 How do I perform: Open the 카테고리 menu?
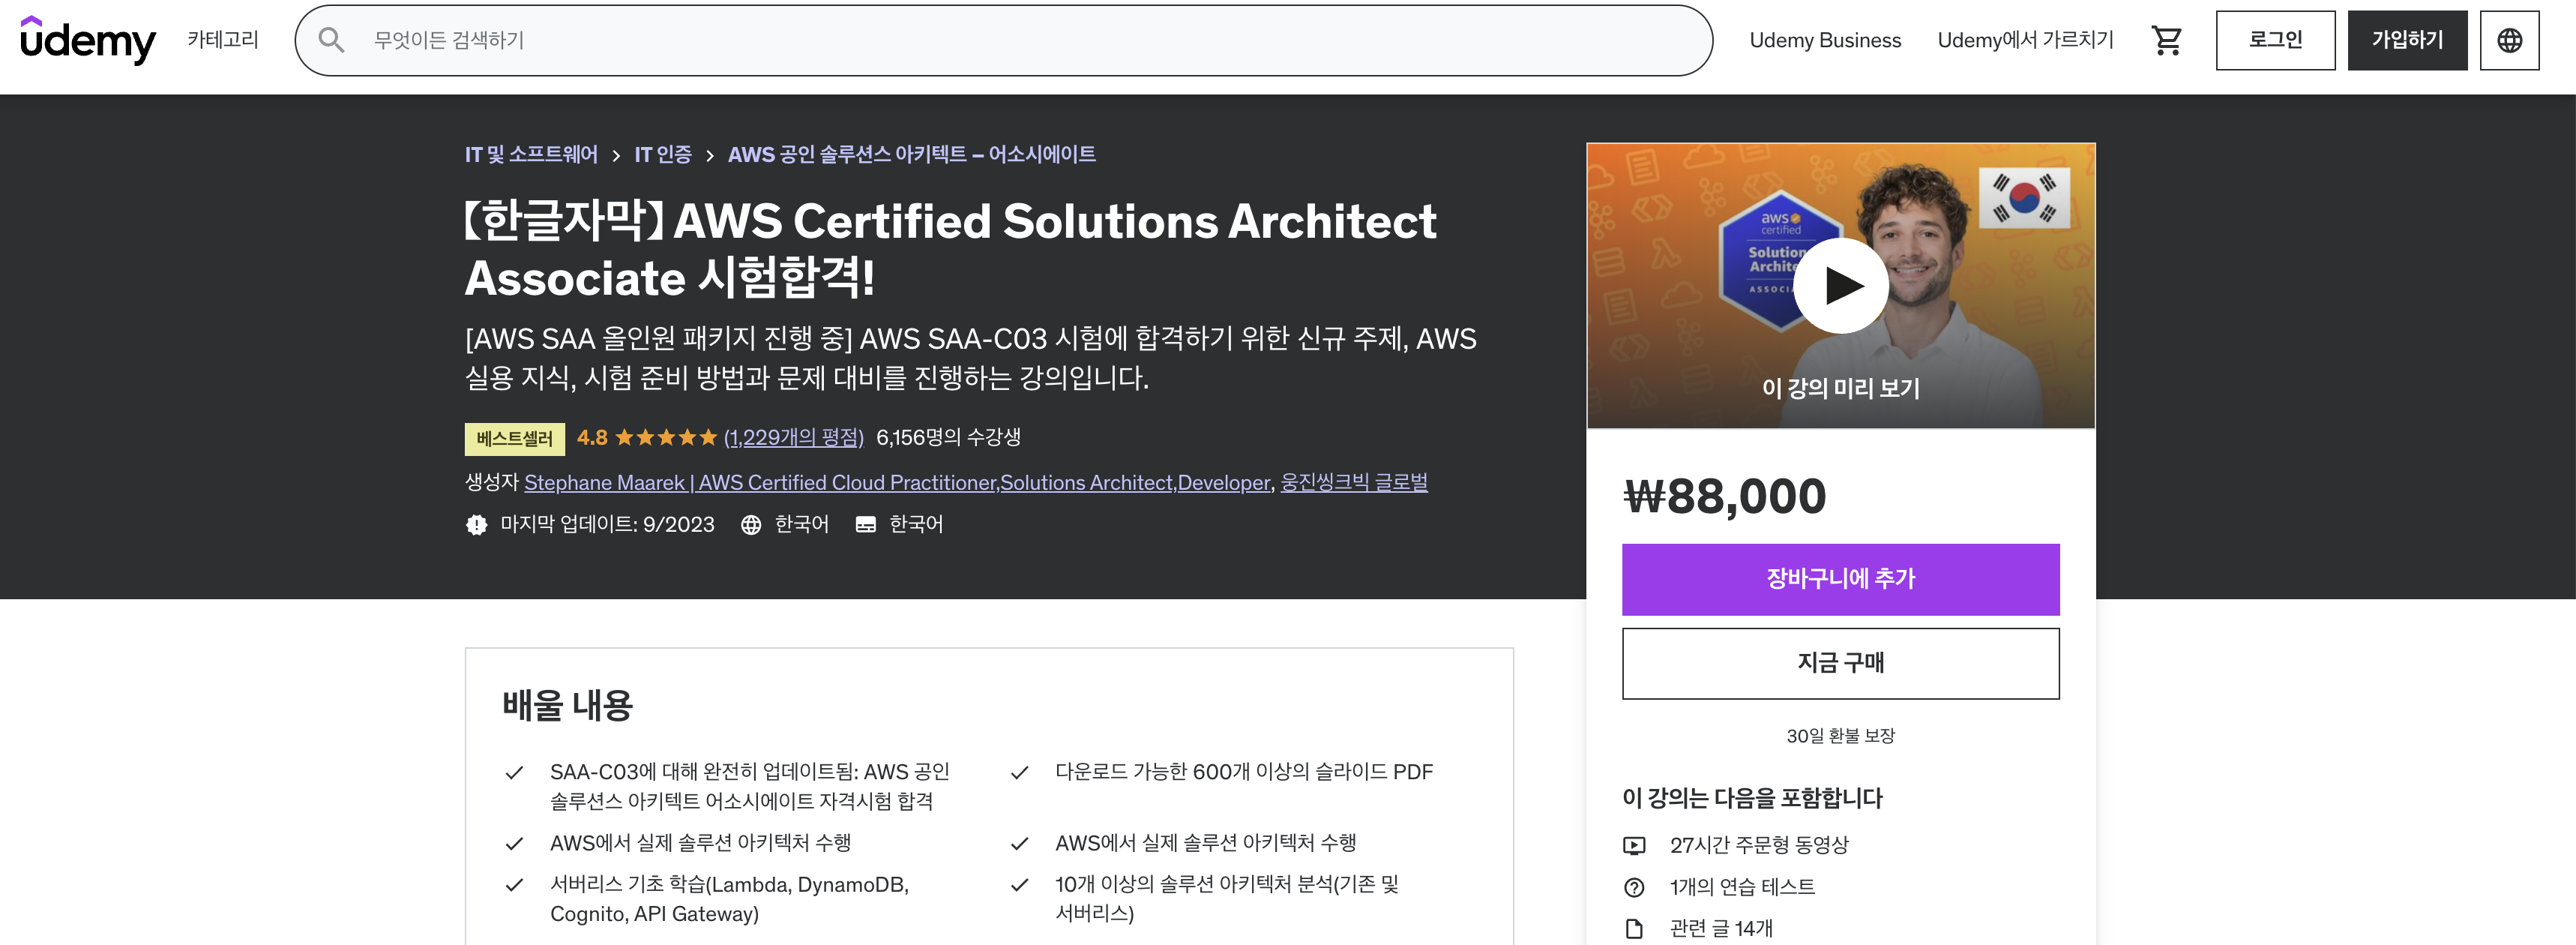pyautogui.click(x=223, y=40)
